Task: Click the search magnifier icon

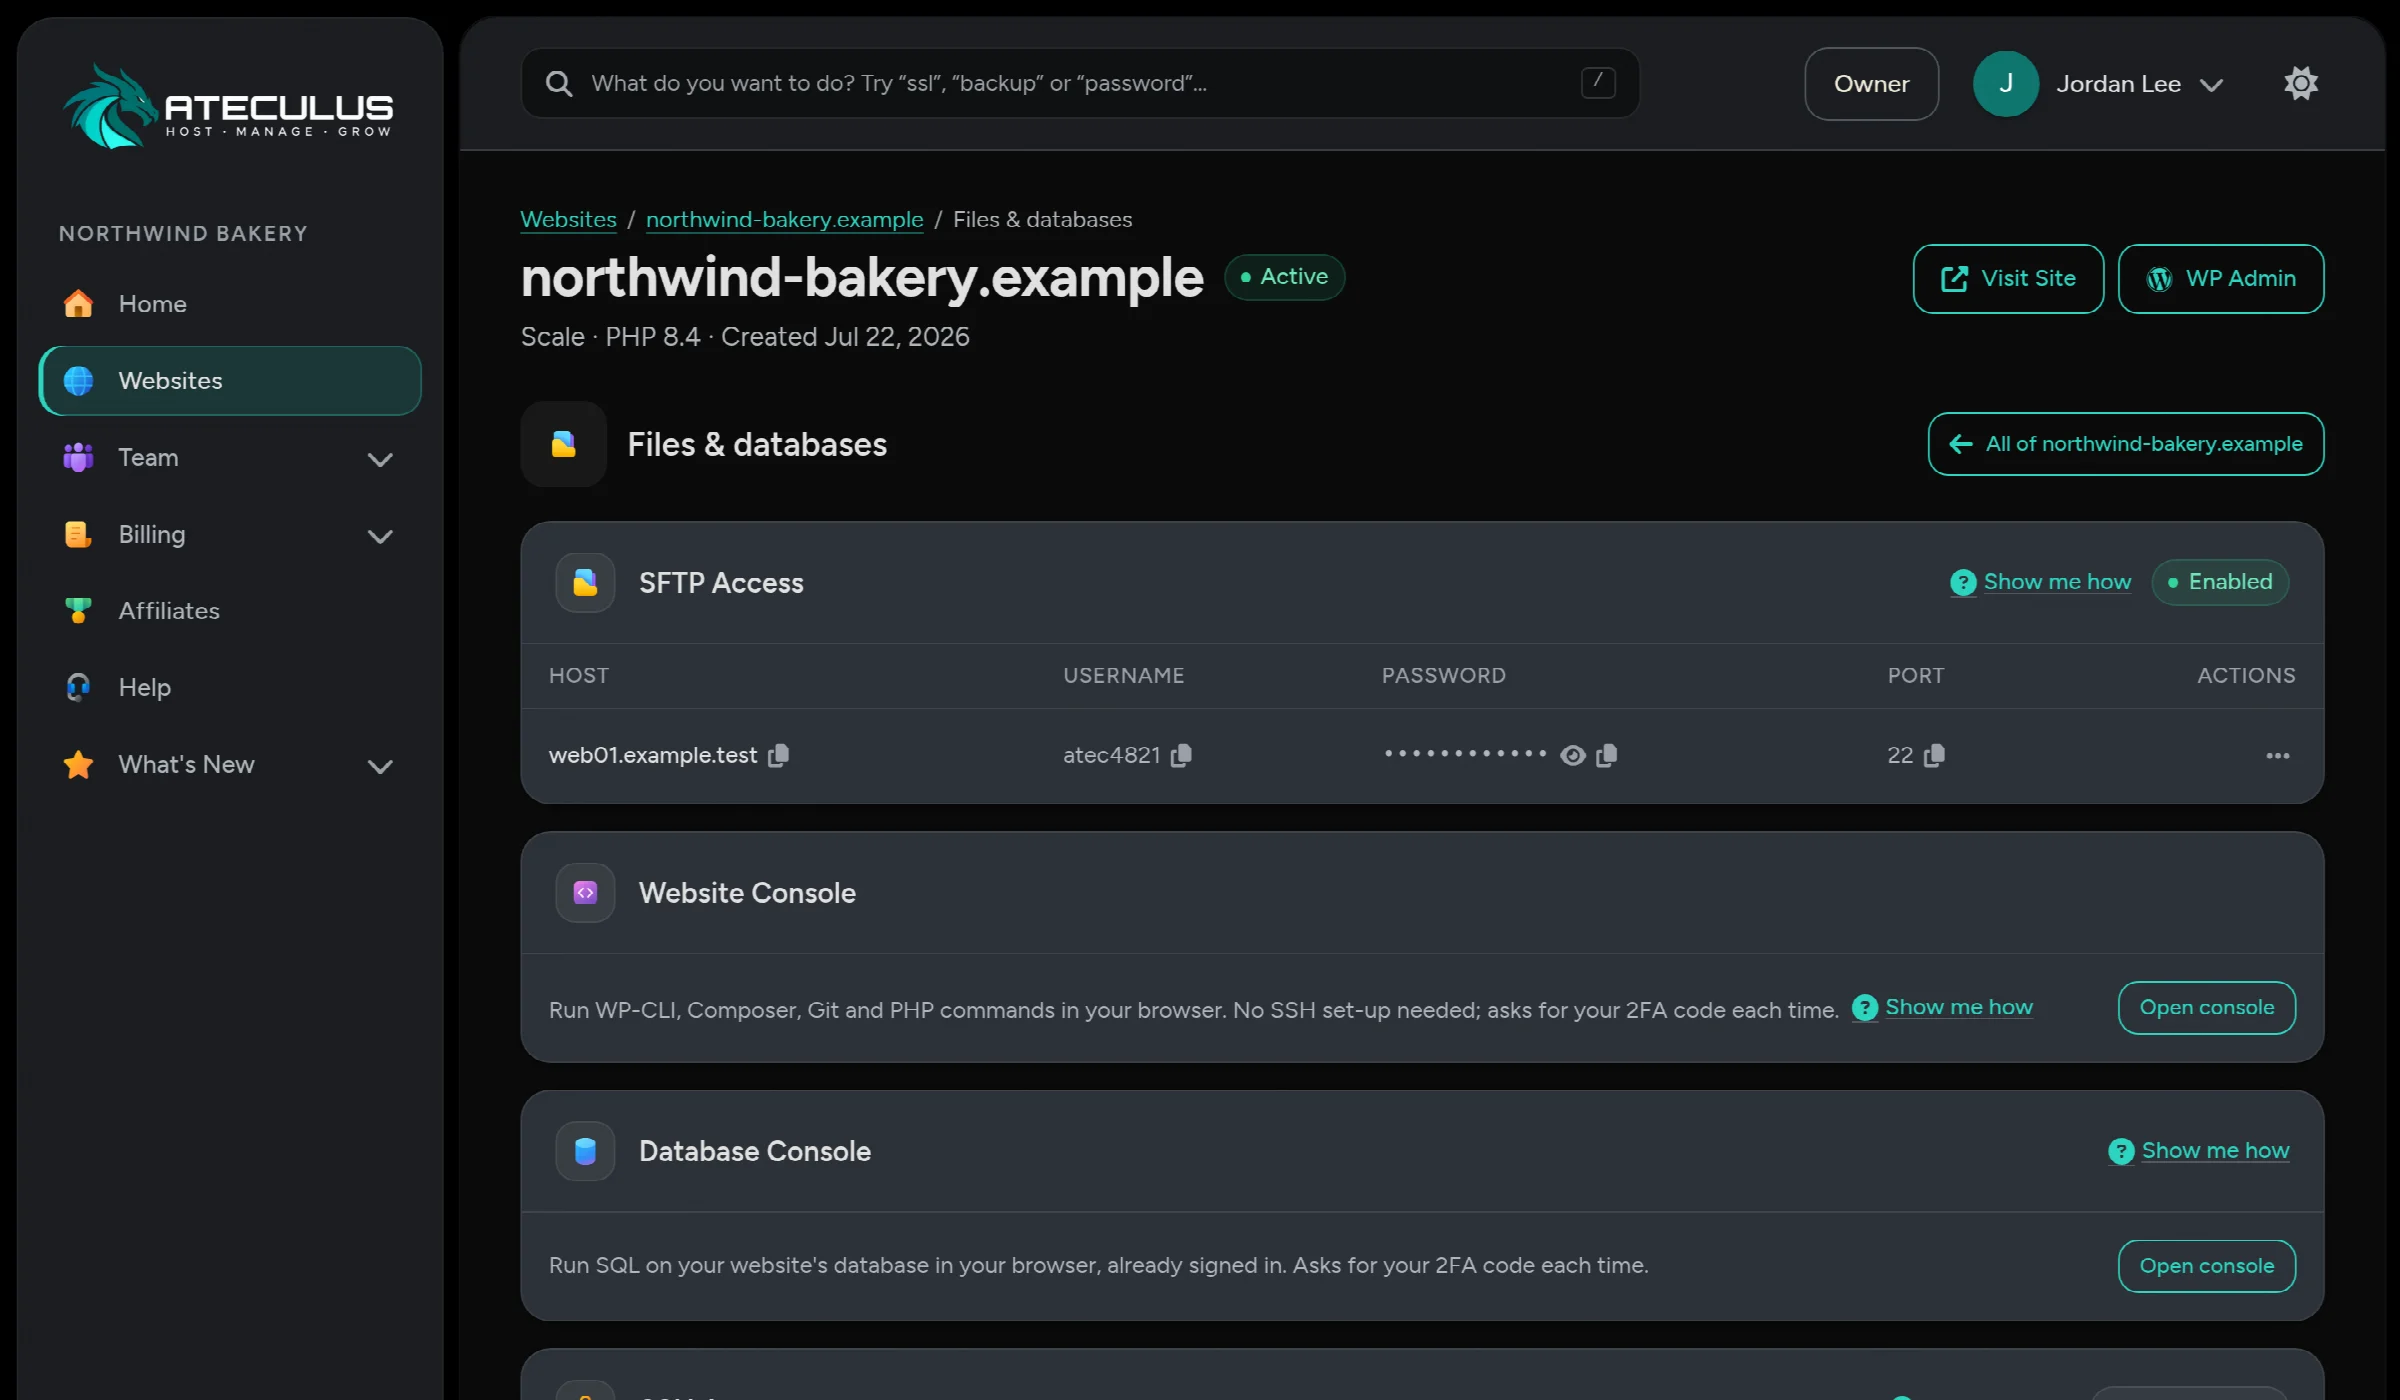Action: [x=559, y=83]
